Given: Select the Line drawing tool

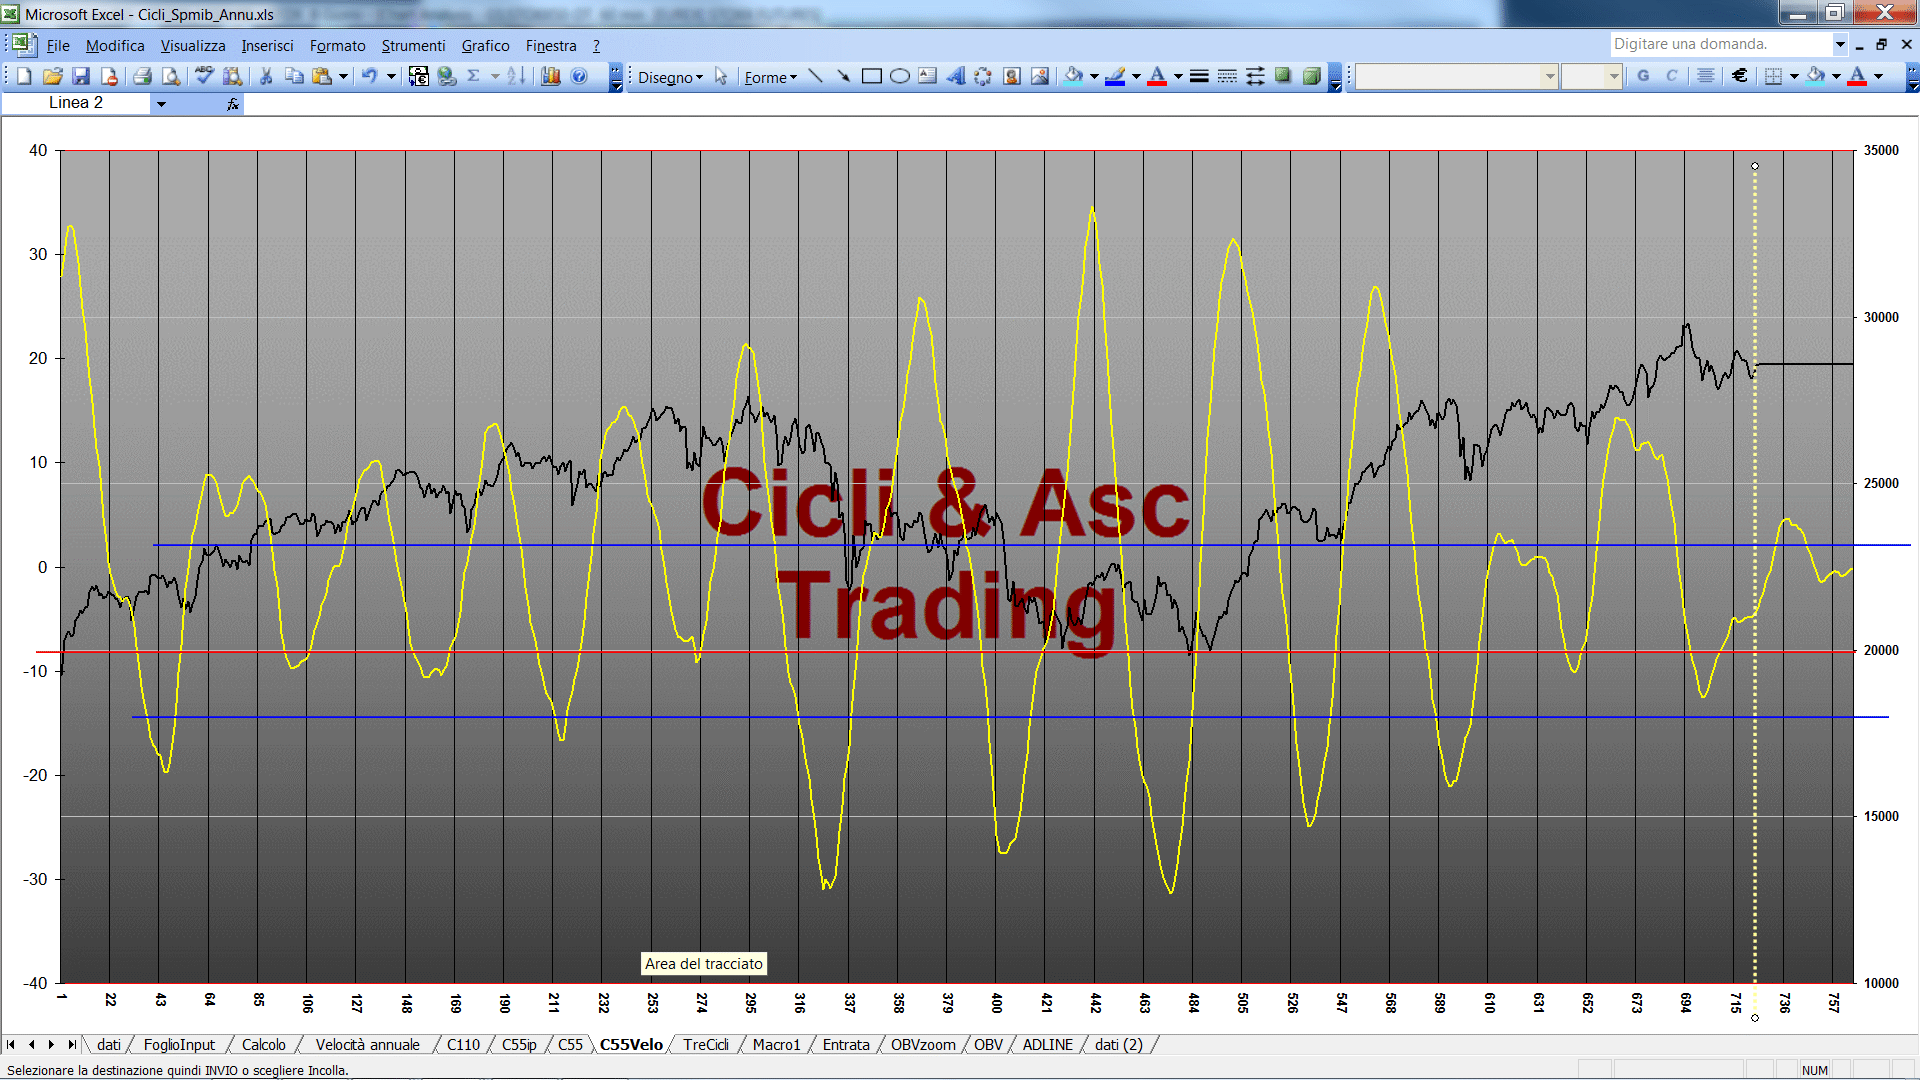Looking at the screenshot, I should [815, 76].
